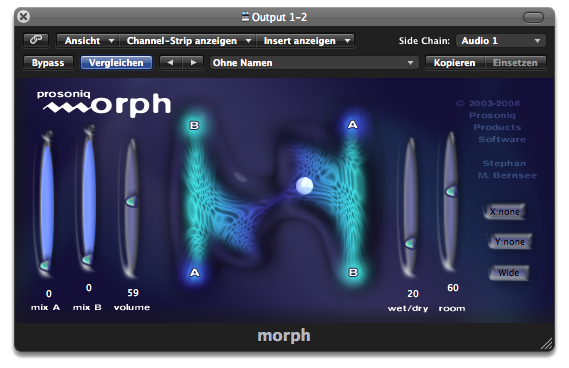Image resolution: width=569 pixels, height=368 pixels.
Task: Go to next preset with right arrow
Action: (x=193, y=63)
